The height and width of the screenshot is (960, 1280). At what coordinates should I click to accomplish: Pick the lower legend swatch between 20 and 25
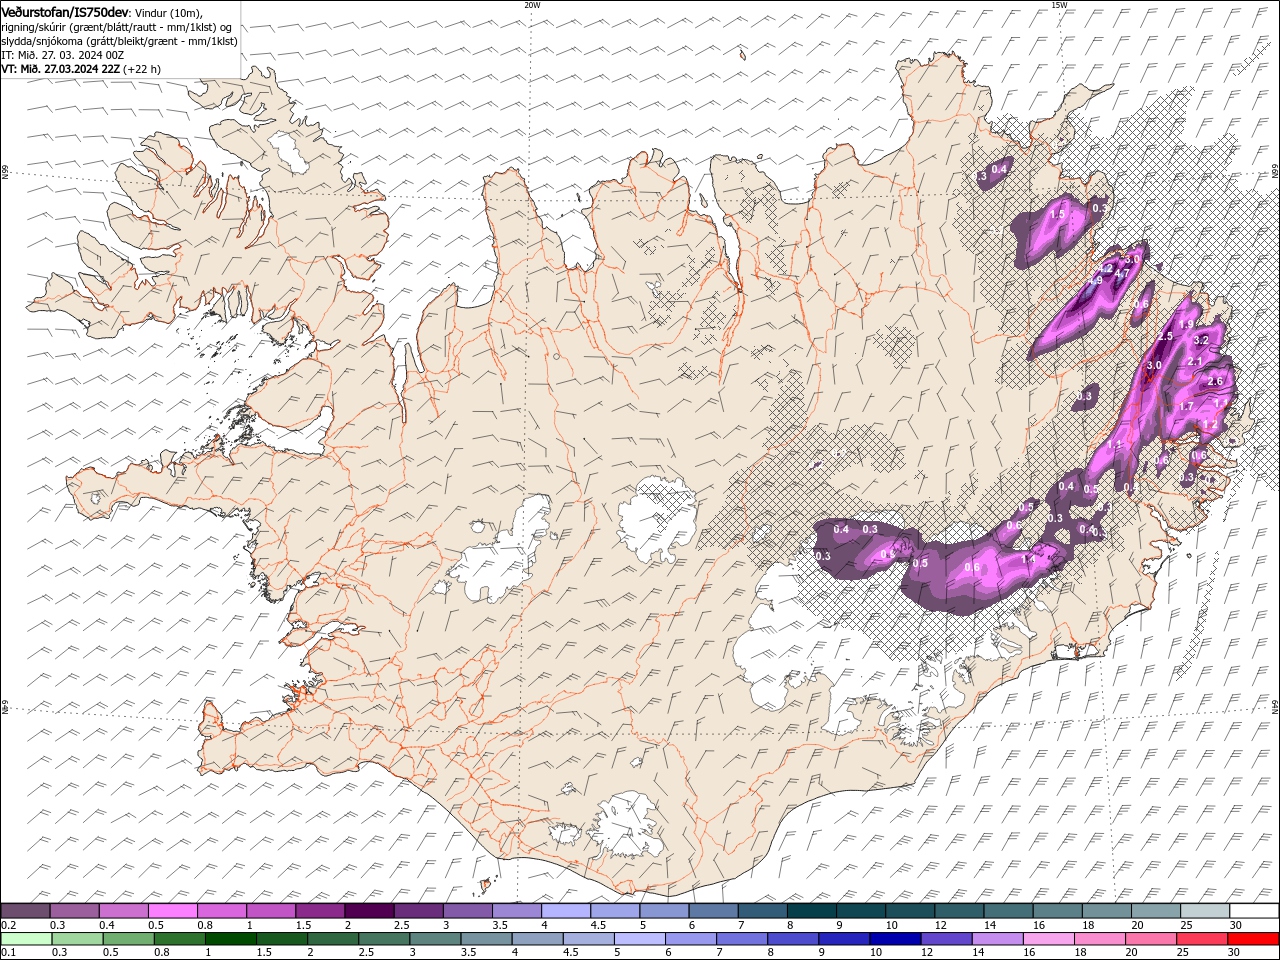[x=1149, y=939]
